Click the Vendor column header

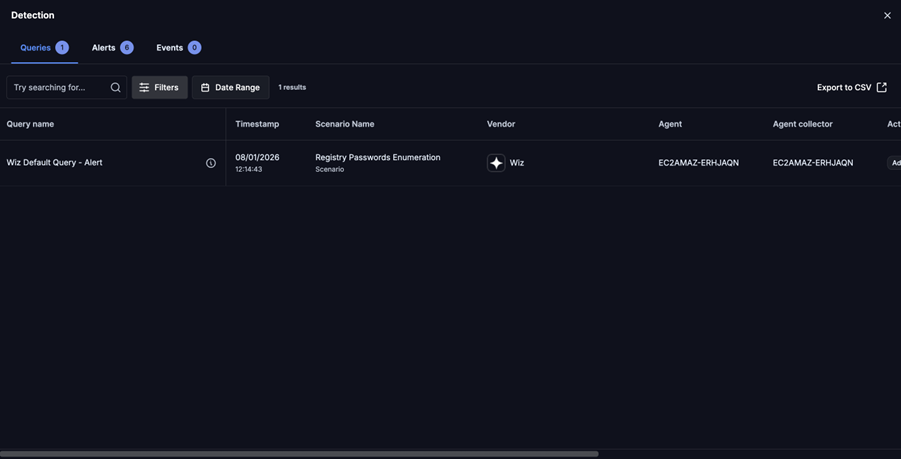(501, 124)
